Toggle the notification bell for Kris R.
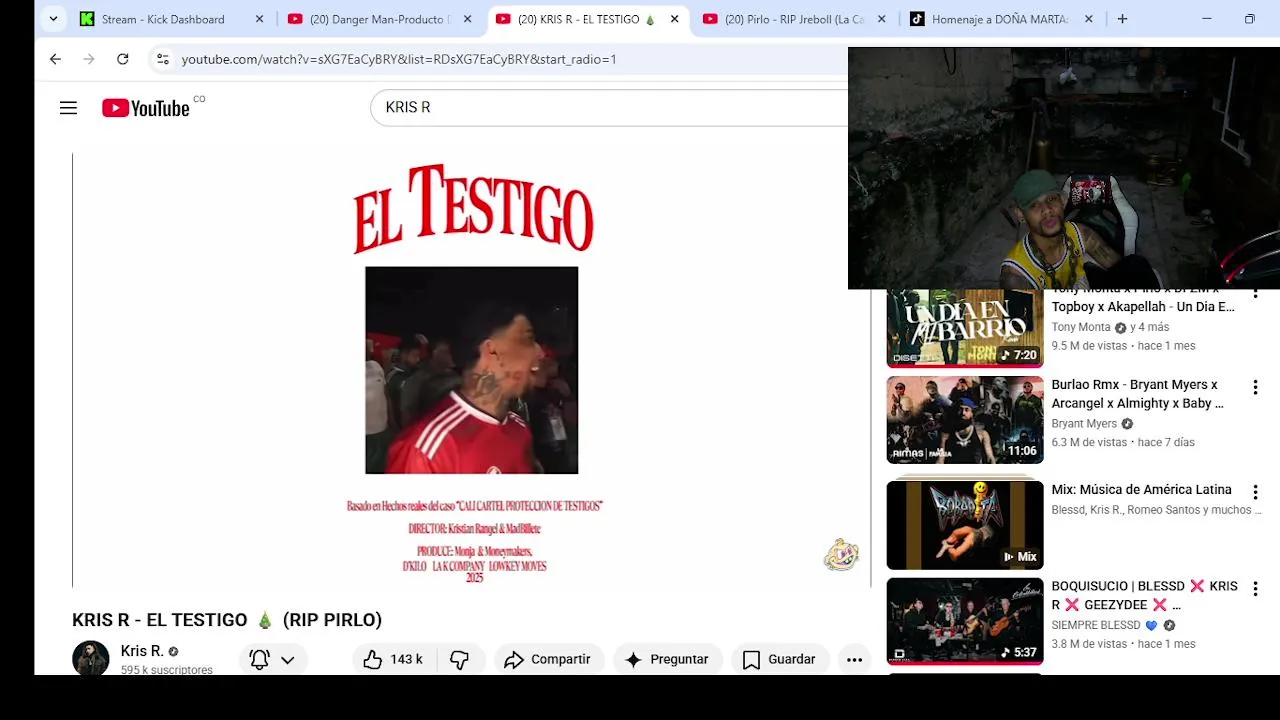Viewport: 1280px width, 720px height. pos(260,659)
